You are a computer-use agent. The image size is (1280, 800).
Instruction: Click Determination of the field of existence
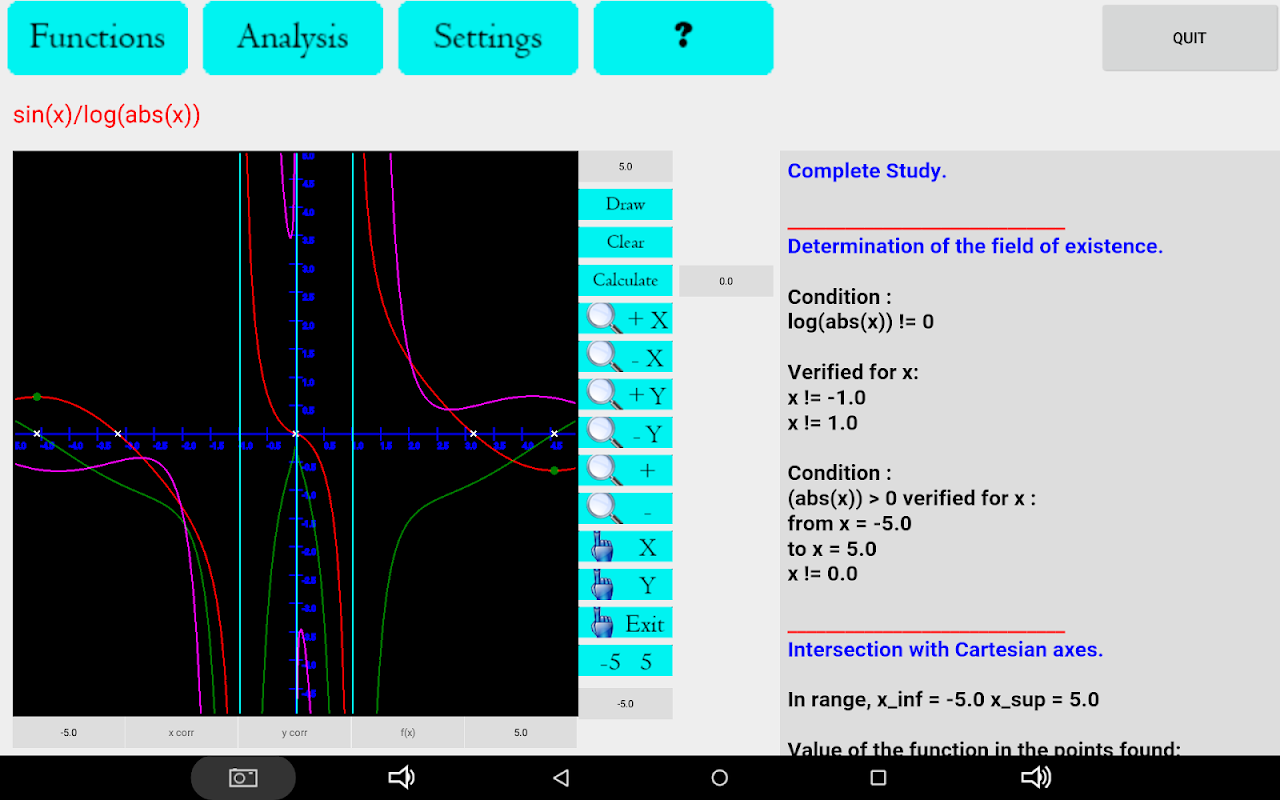pos(975,246)
